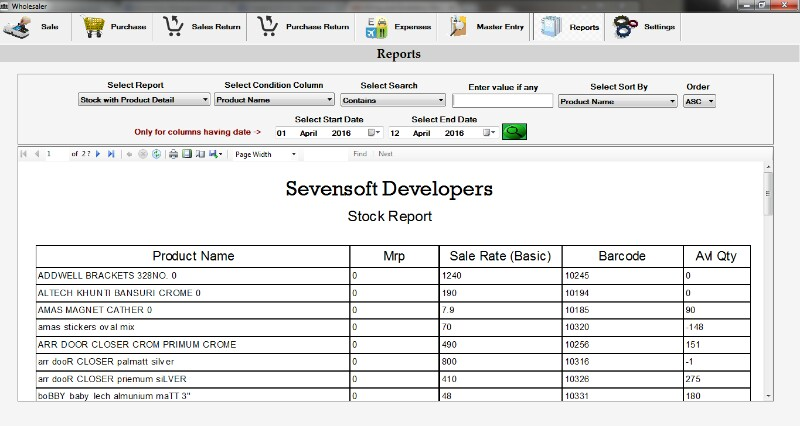The image size is (800, 426).
Task: Select AMAS MAGNET CATHER 0 cell
Action: click(193, 310)
